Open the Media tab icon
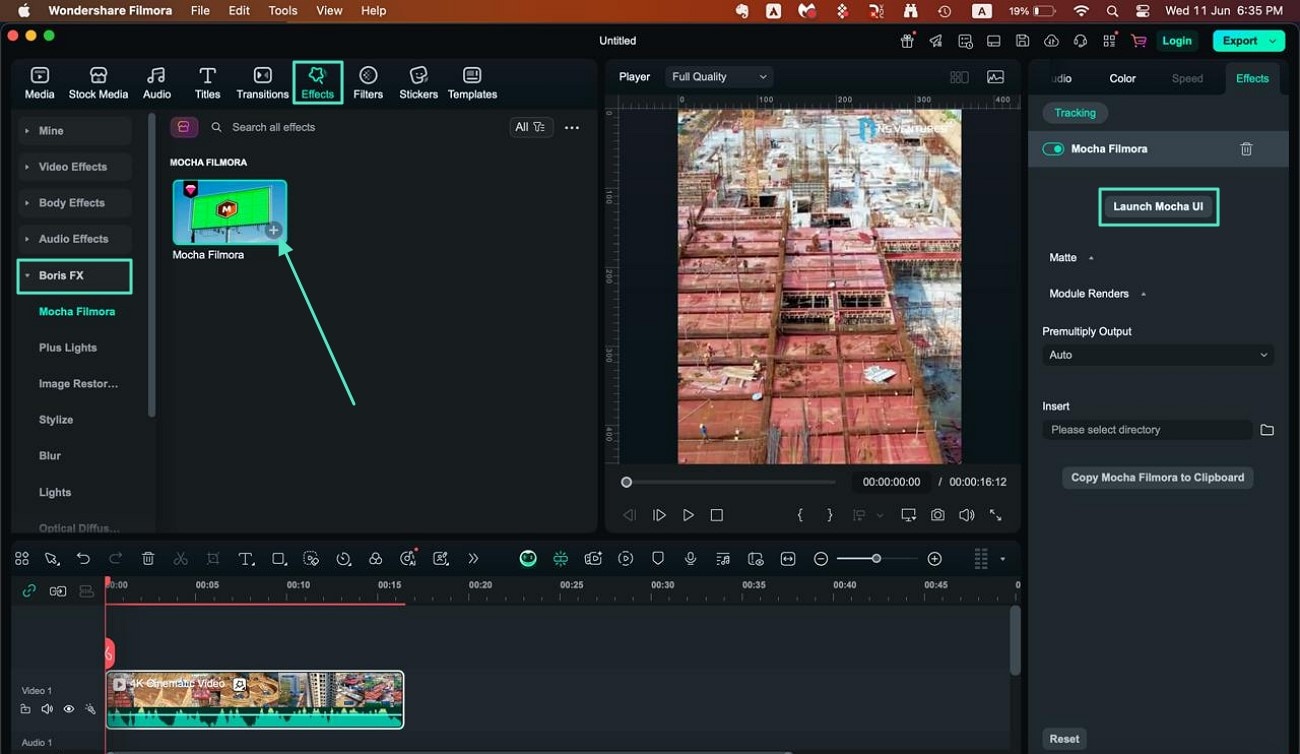The width and height of the screenshot is (1300, 754). tap(39, 76)
